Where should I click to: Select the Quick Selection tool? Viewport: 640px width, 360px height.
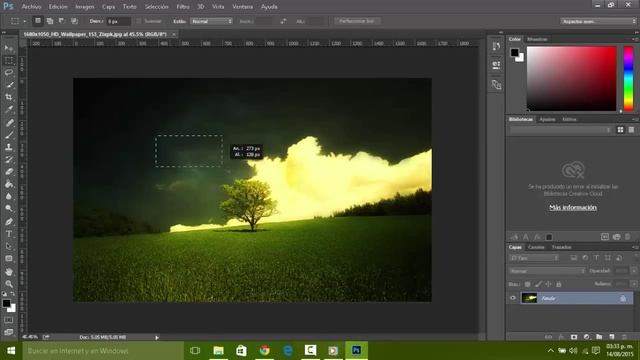coord(9,85)
